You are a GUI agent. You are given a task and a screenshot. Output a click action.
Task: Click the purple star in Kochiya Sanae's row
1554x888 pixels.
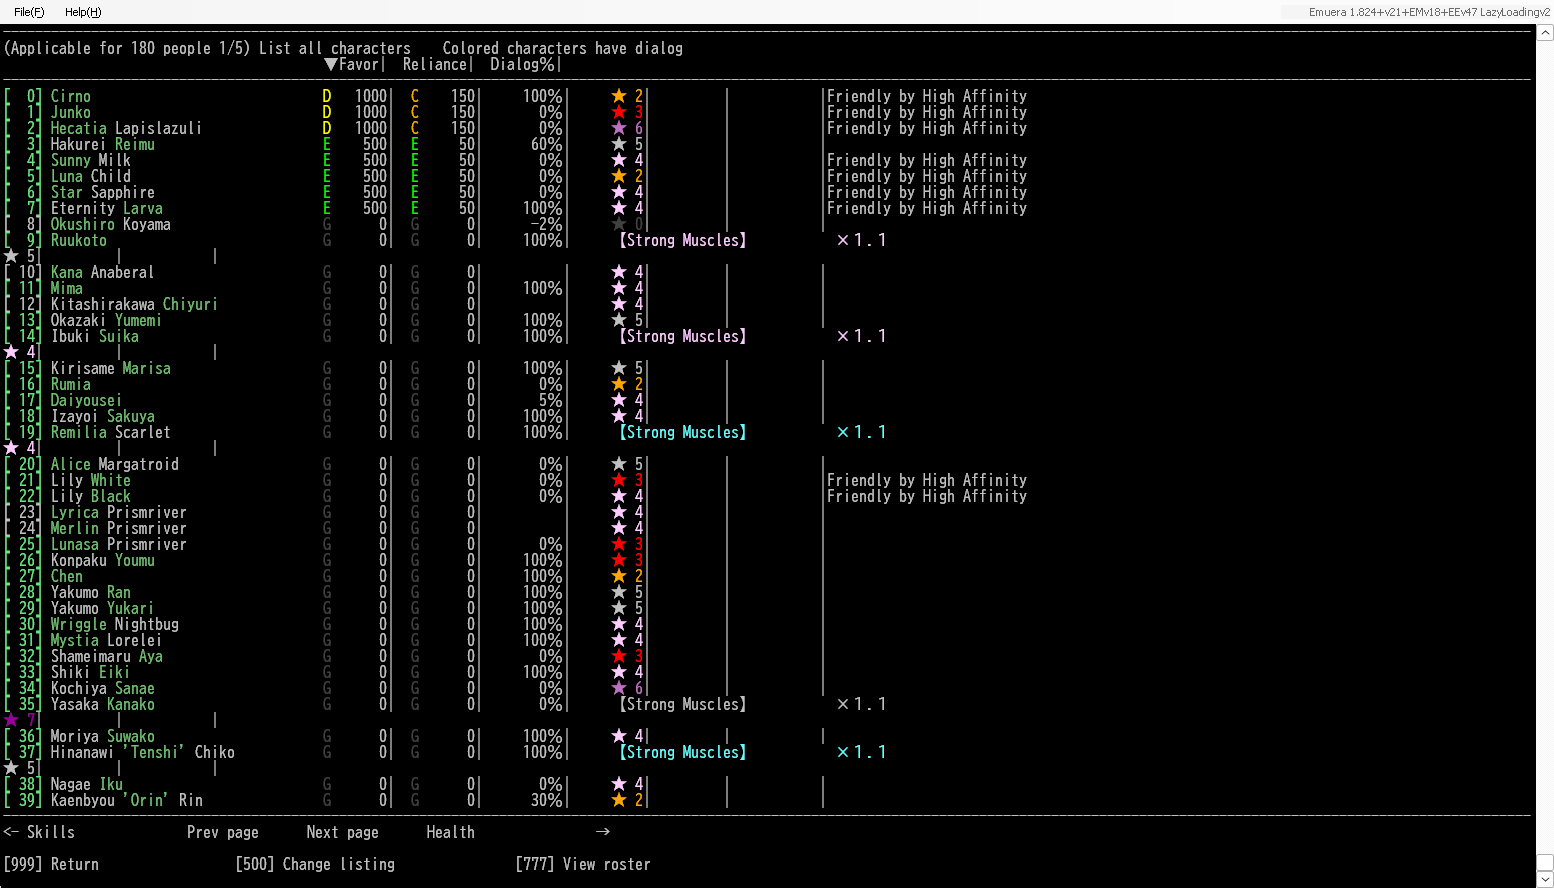[619, 688]
